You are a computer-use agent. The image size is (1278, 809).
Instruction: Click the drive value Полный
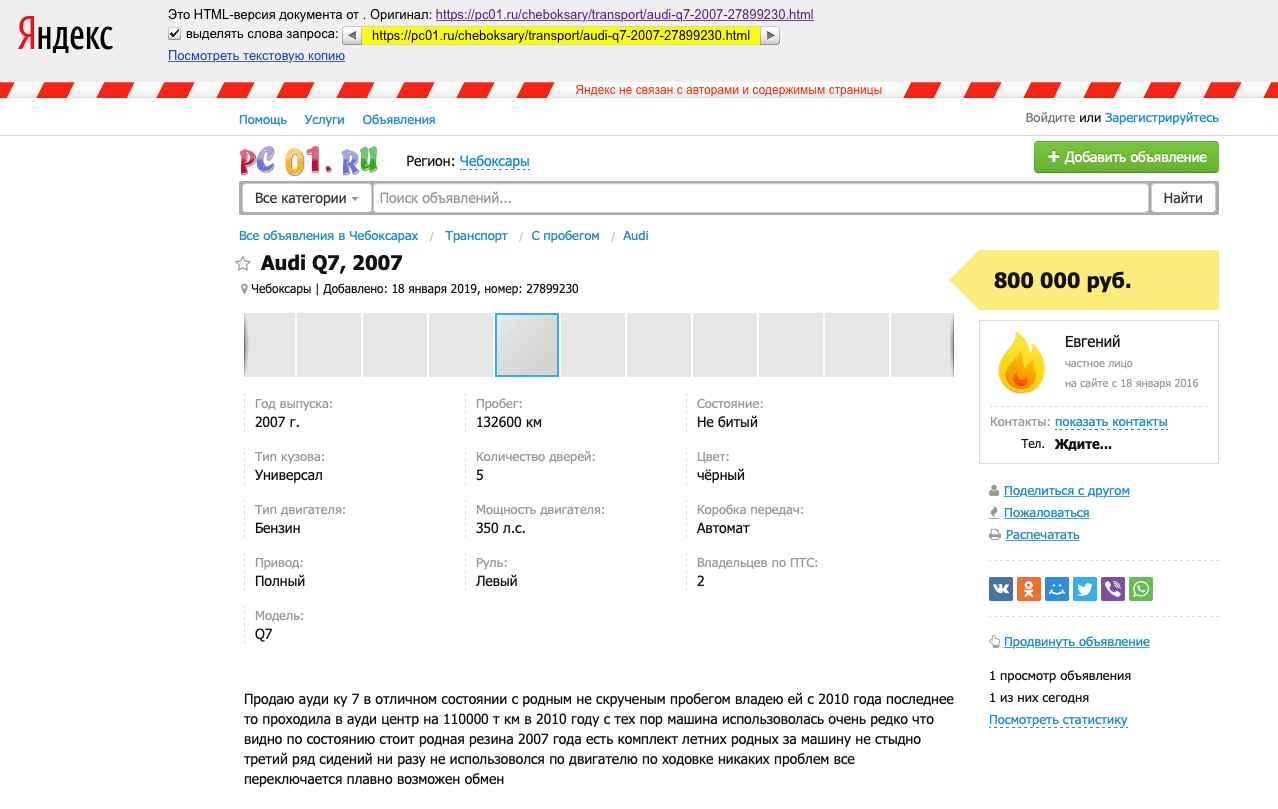click(280, 581)
